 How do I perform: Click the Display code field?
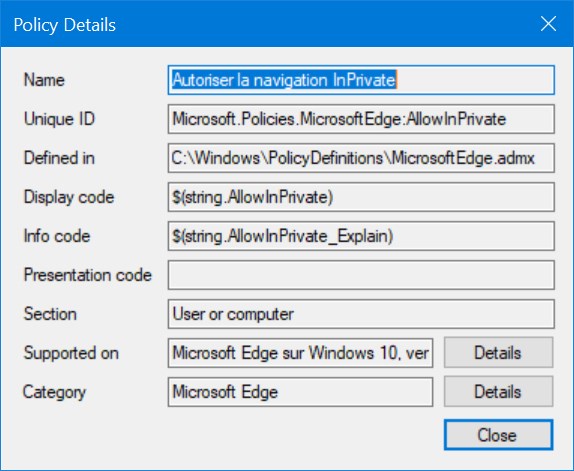point(361,197)
